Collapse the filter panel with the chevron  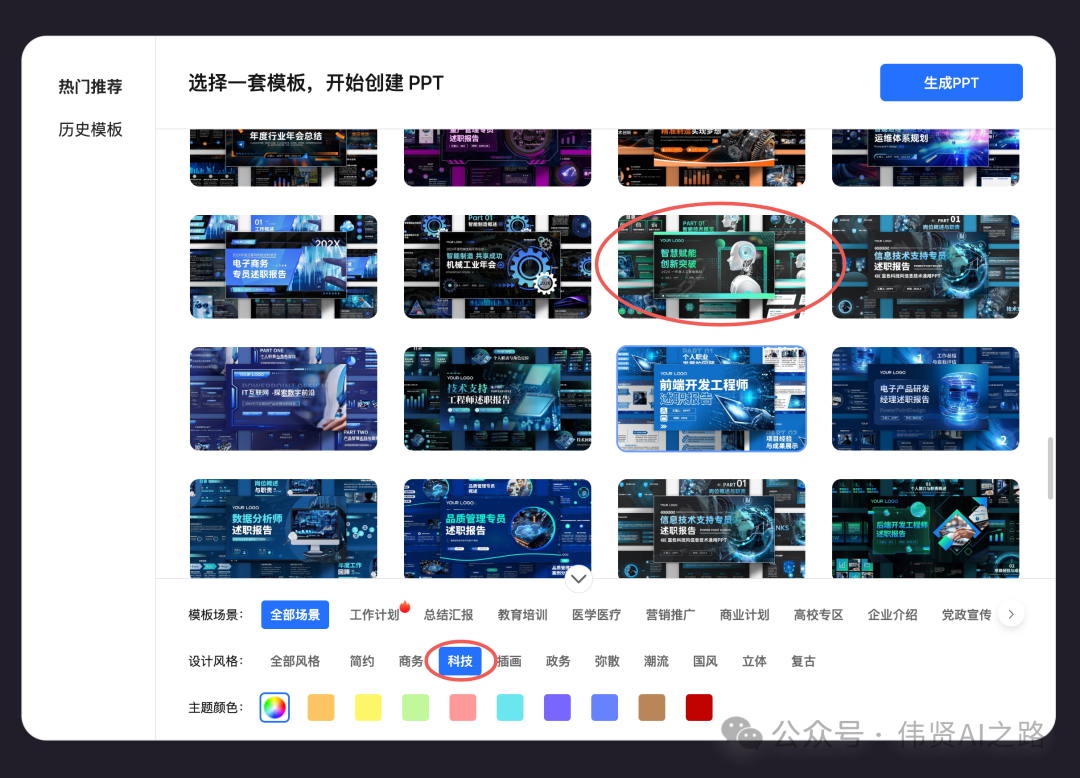click(x=579, y=579)
